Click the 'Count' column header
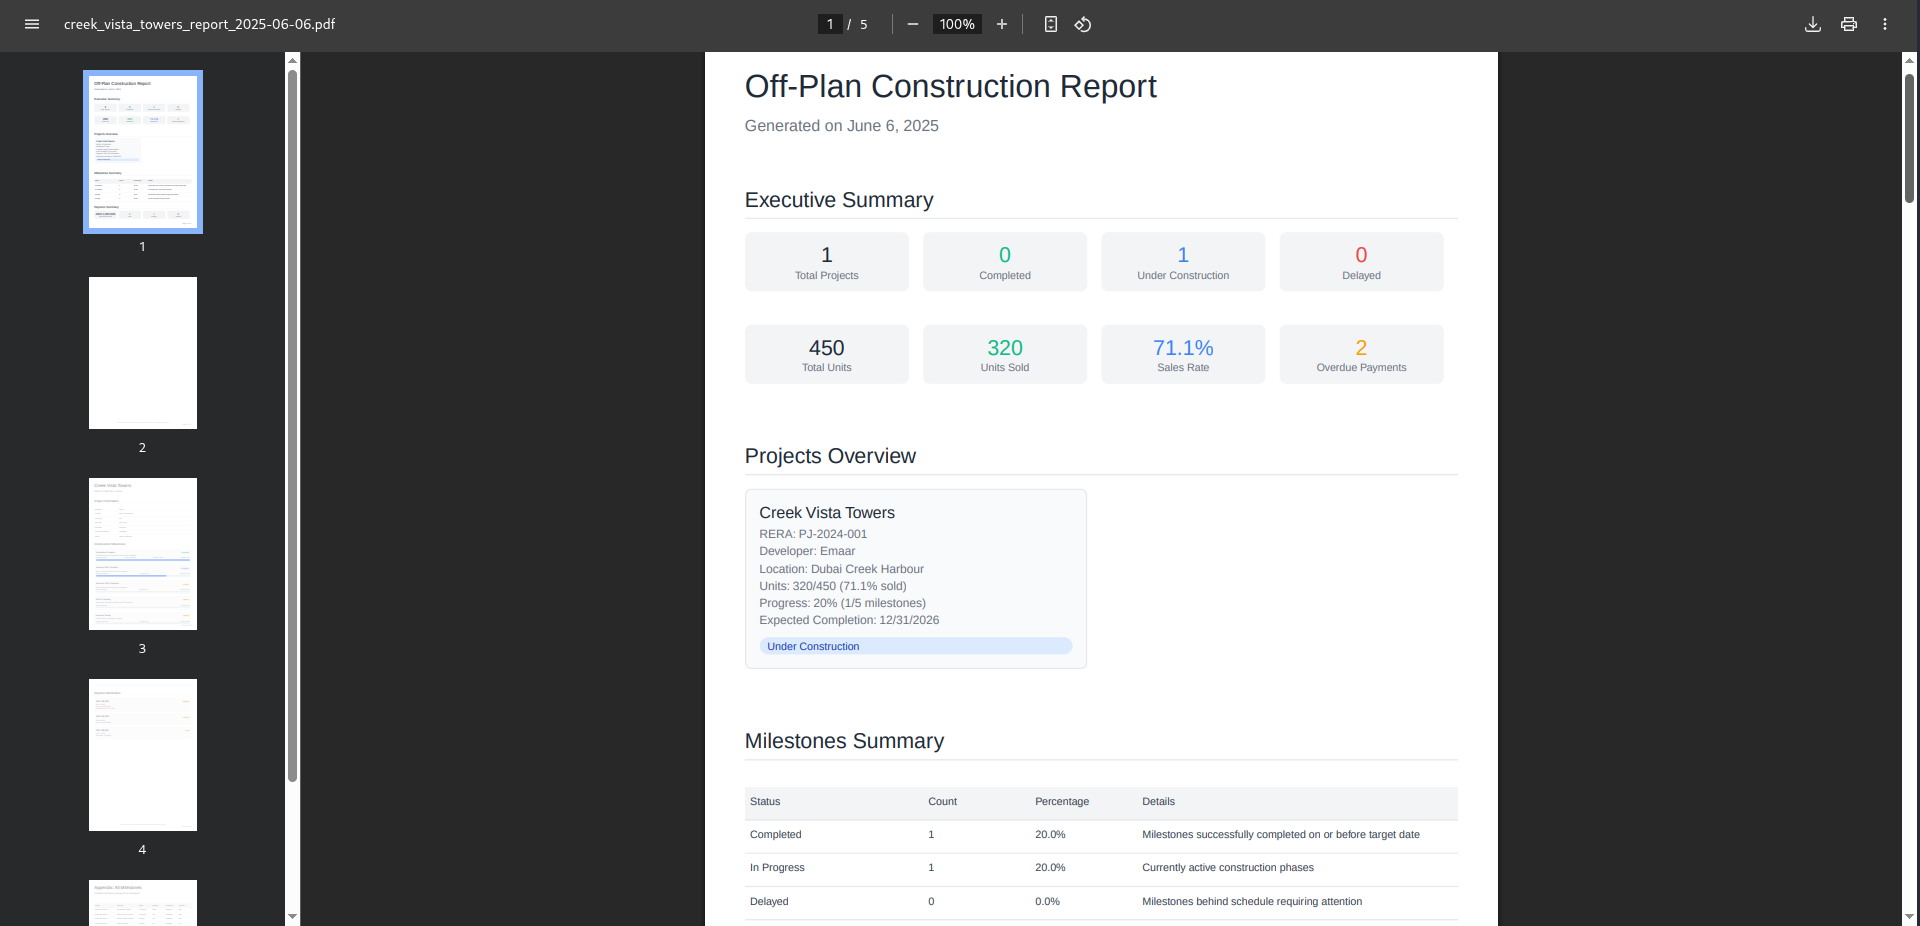 point(942,802)
